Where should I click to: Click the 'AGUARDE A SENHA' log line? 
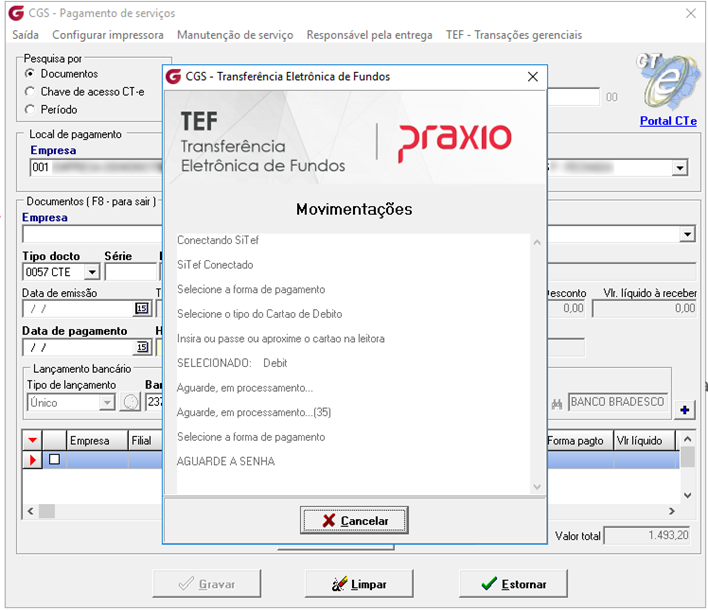pos(226,461)
